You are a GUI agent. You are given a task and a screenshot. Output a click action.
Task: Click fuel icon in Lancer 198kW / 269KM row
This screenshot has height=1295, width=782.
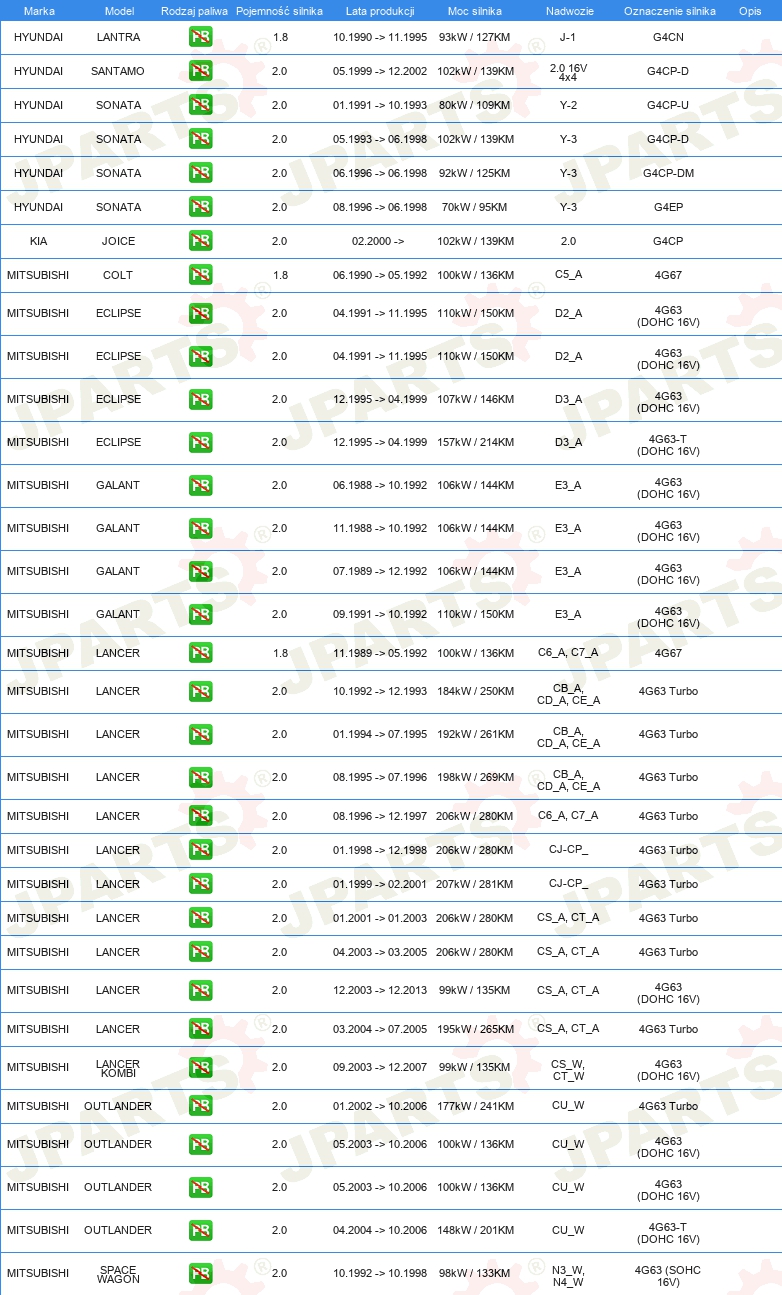click(200, 777)
